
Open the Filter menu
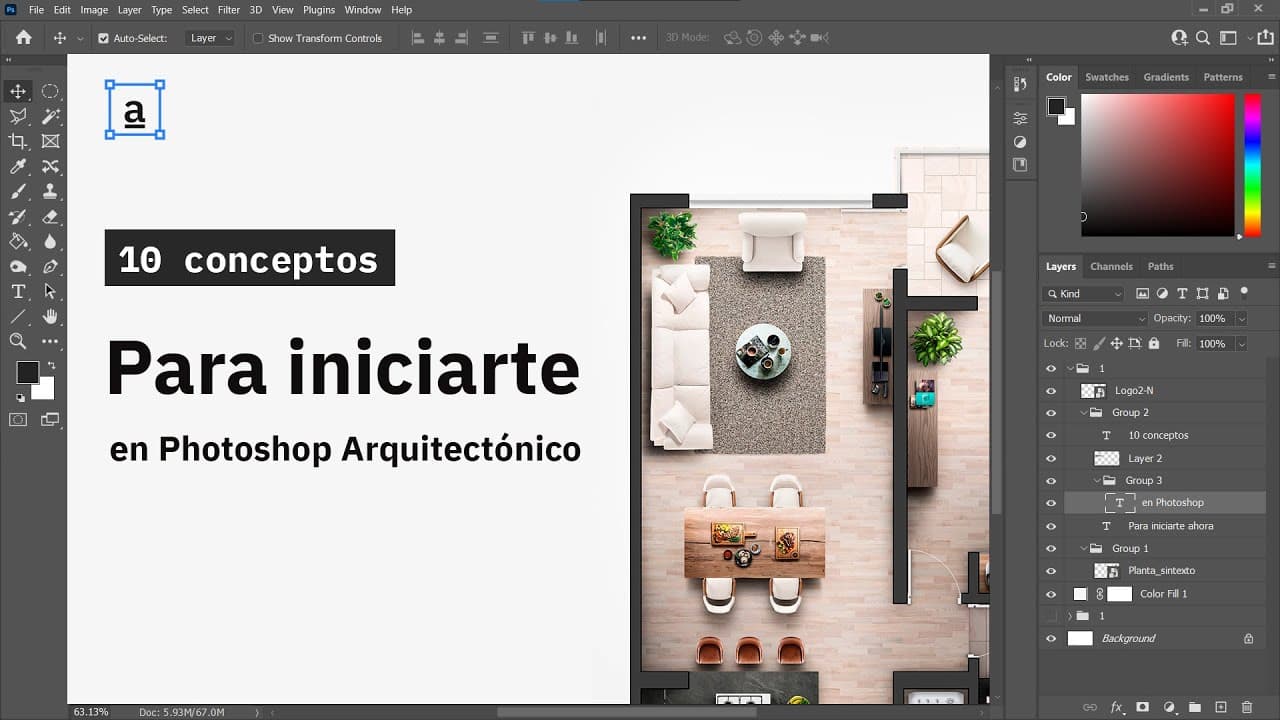coord(228,10)
